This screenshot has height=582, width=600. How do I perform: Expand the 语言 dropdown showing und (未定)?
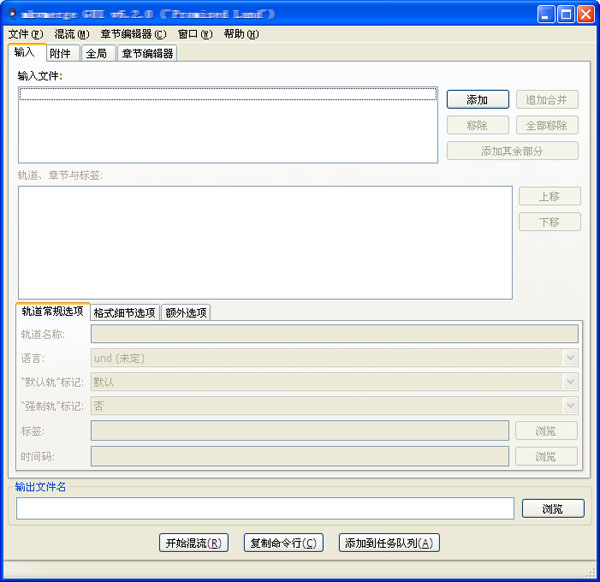[x=334, y=358]
